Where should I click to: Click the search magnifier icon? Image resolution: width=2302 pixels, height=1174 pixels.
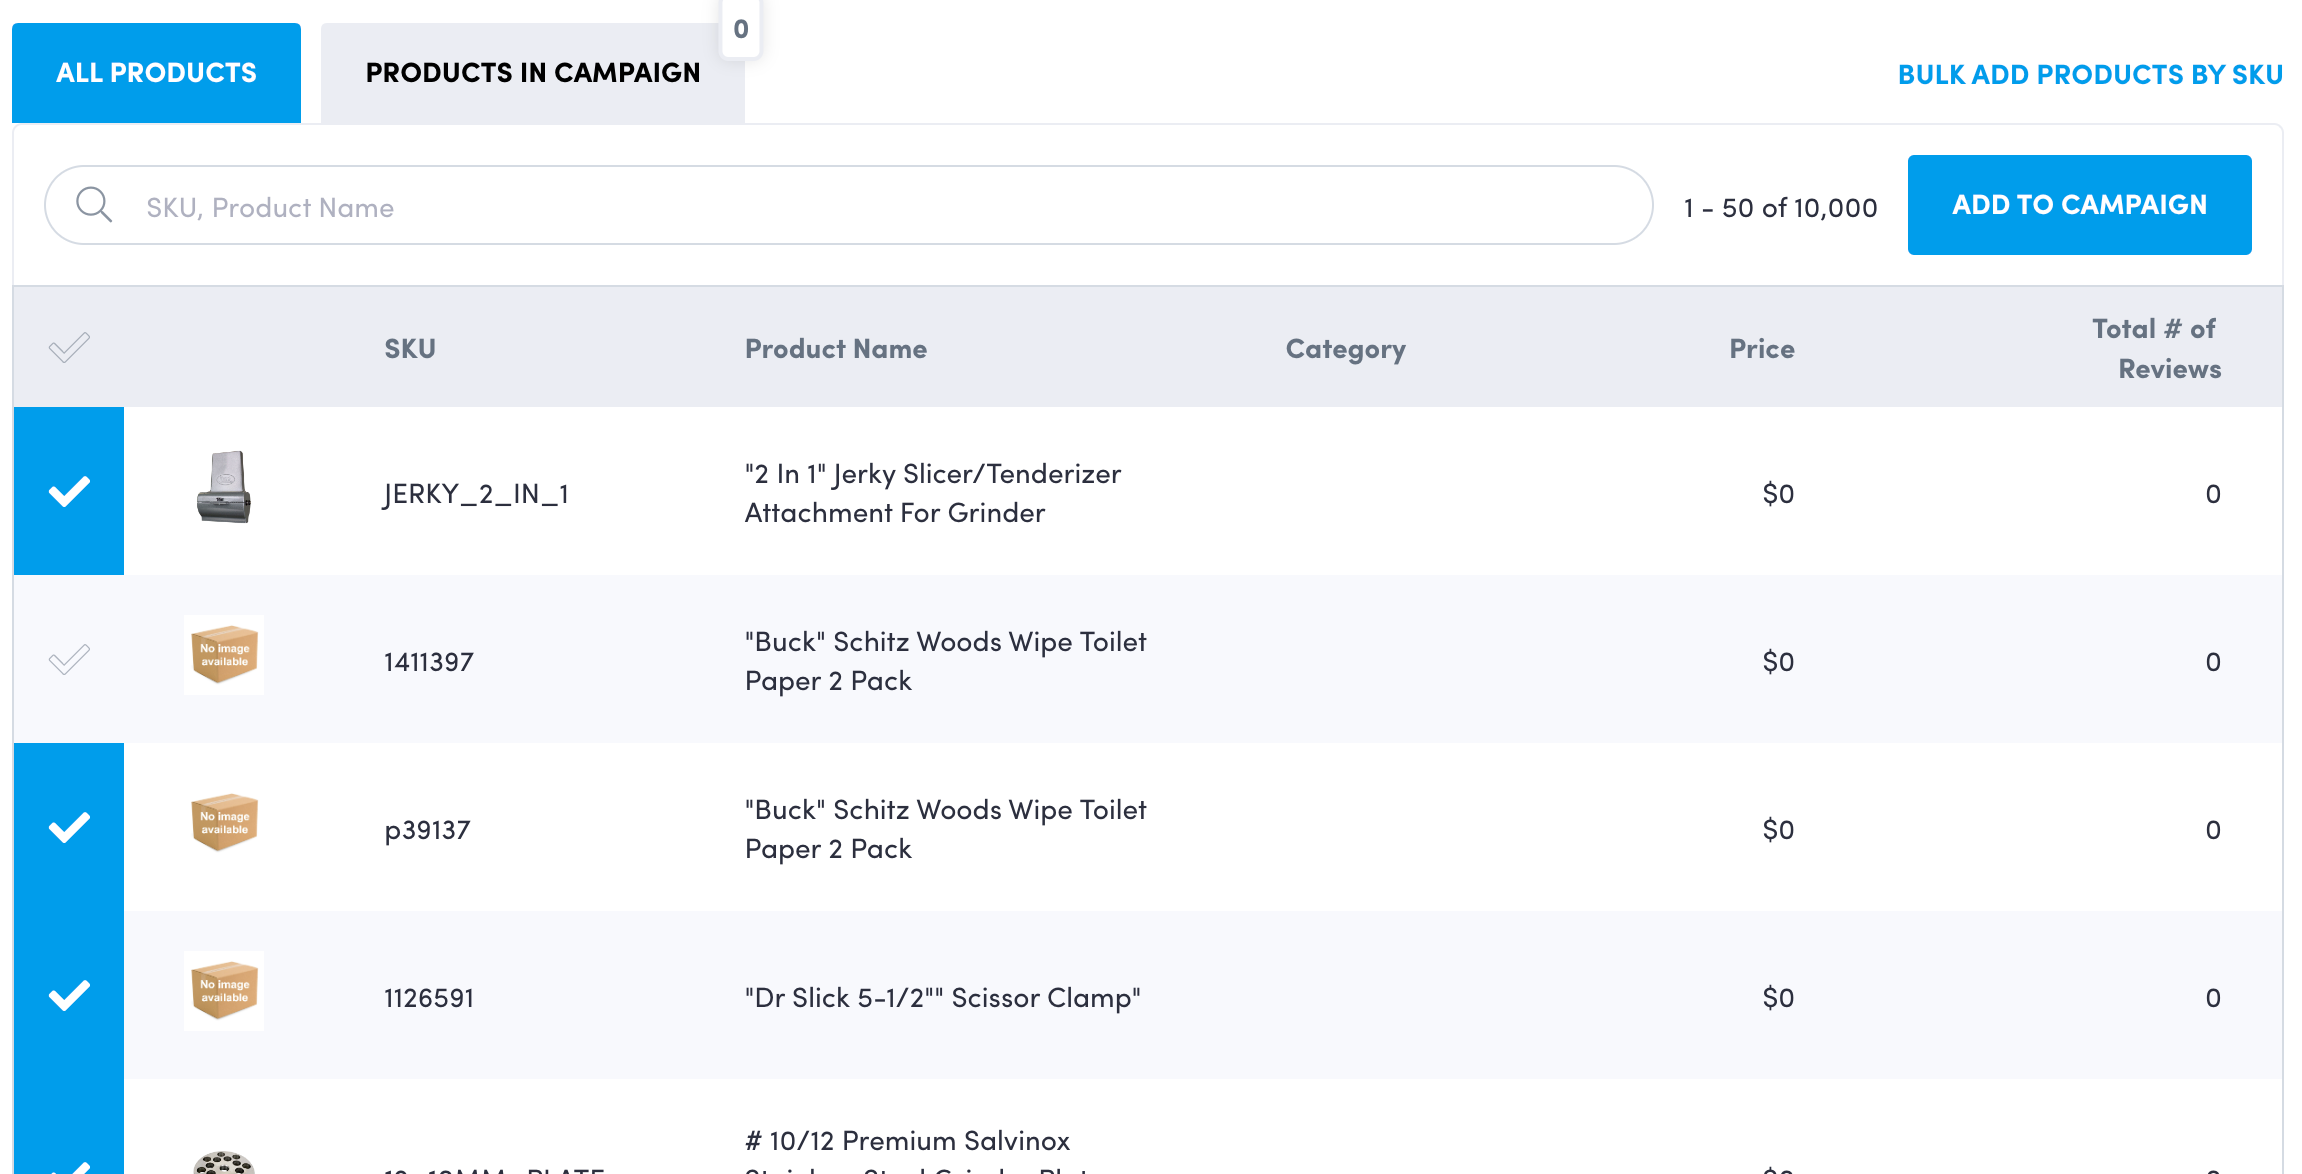coord(94,205)
